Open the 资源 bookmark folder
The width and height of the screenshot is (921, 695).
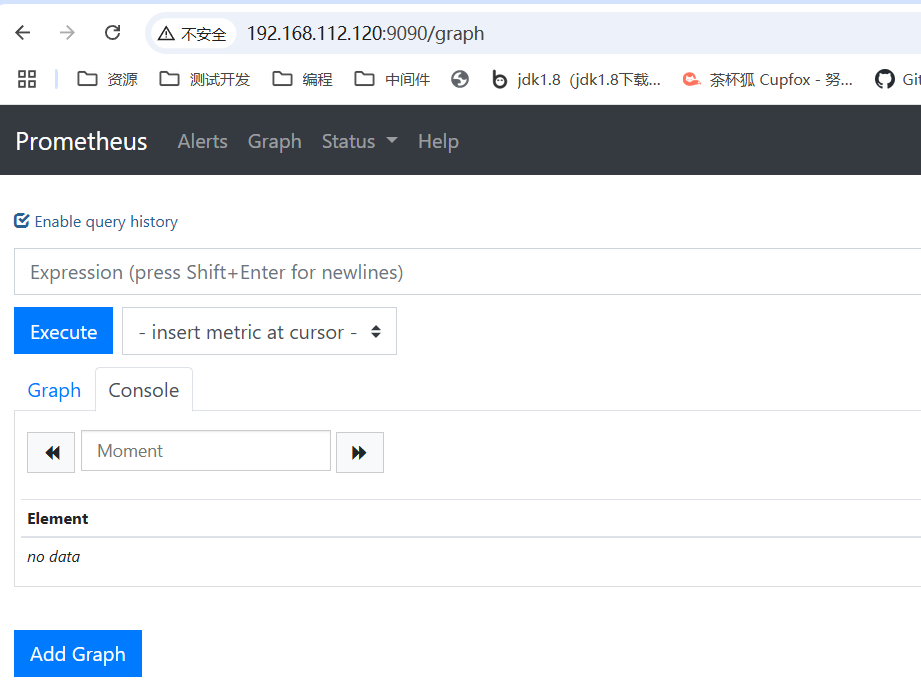(107, 79)
